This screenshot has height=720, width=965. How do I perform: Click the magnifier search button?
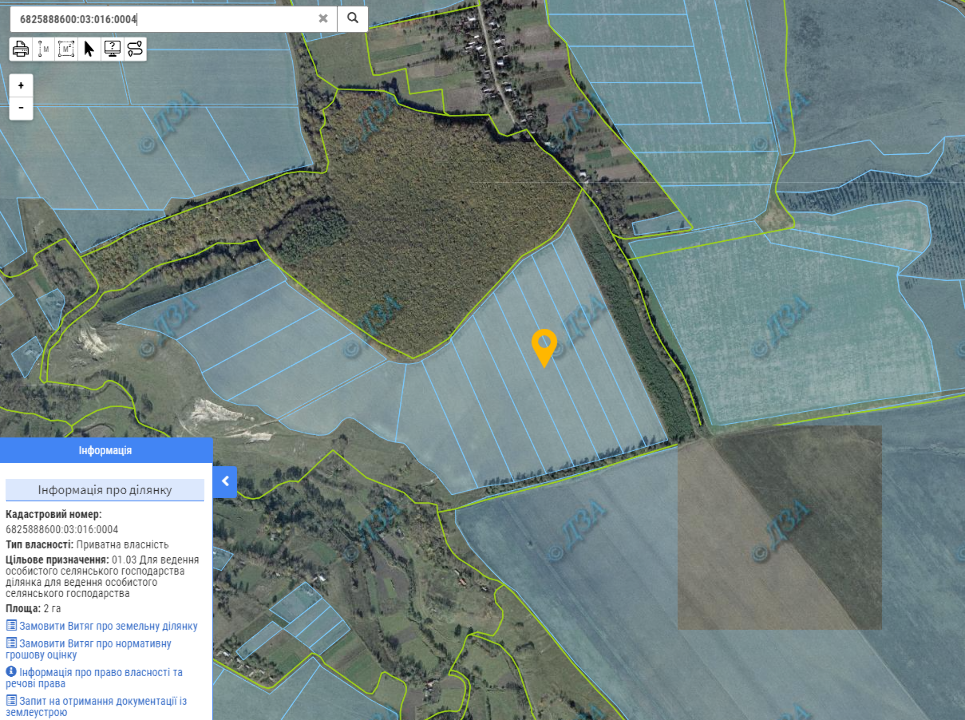coord(353,18)
